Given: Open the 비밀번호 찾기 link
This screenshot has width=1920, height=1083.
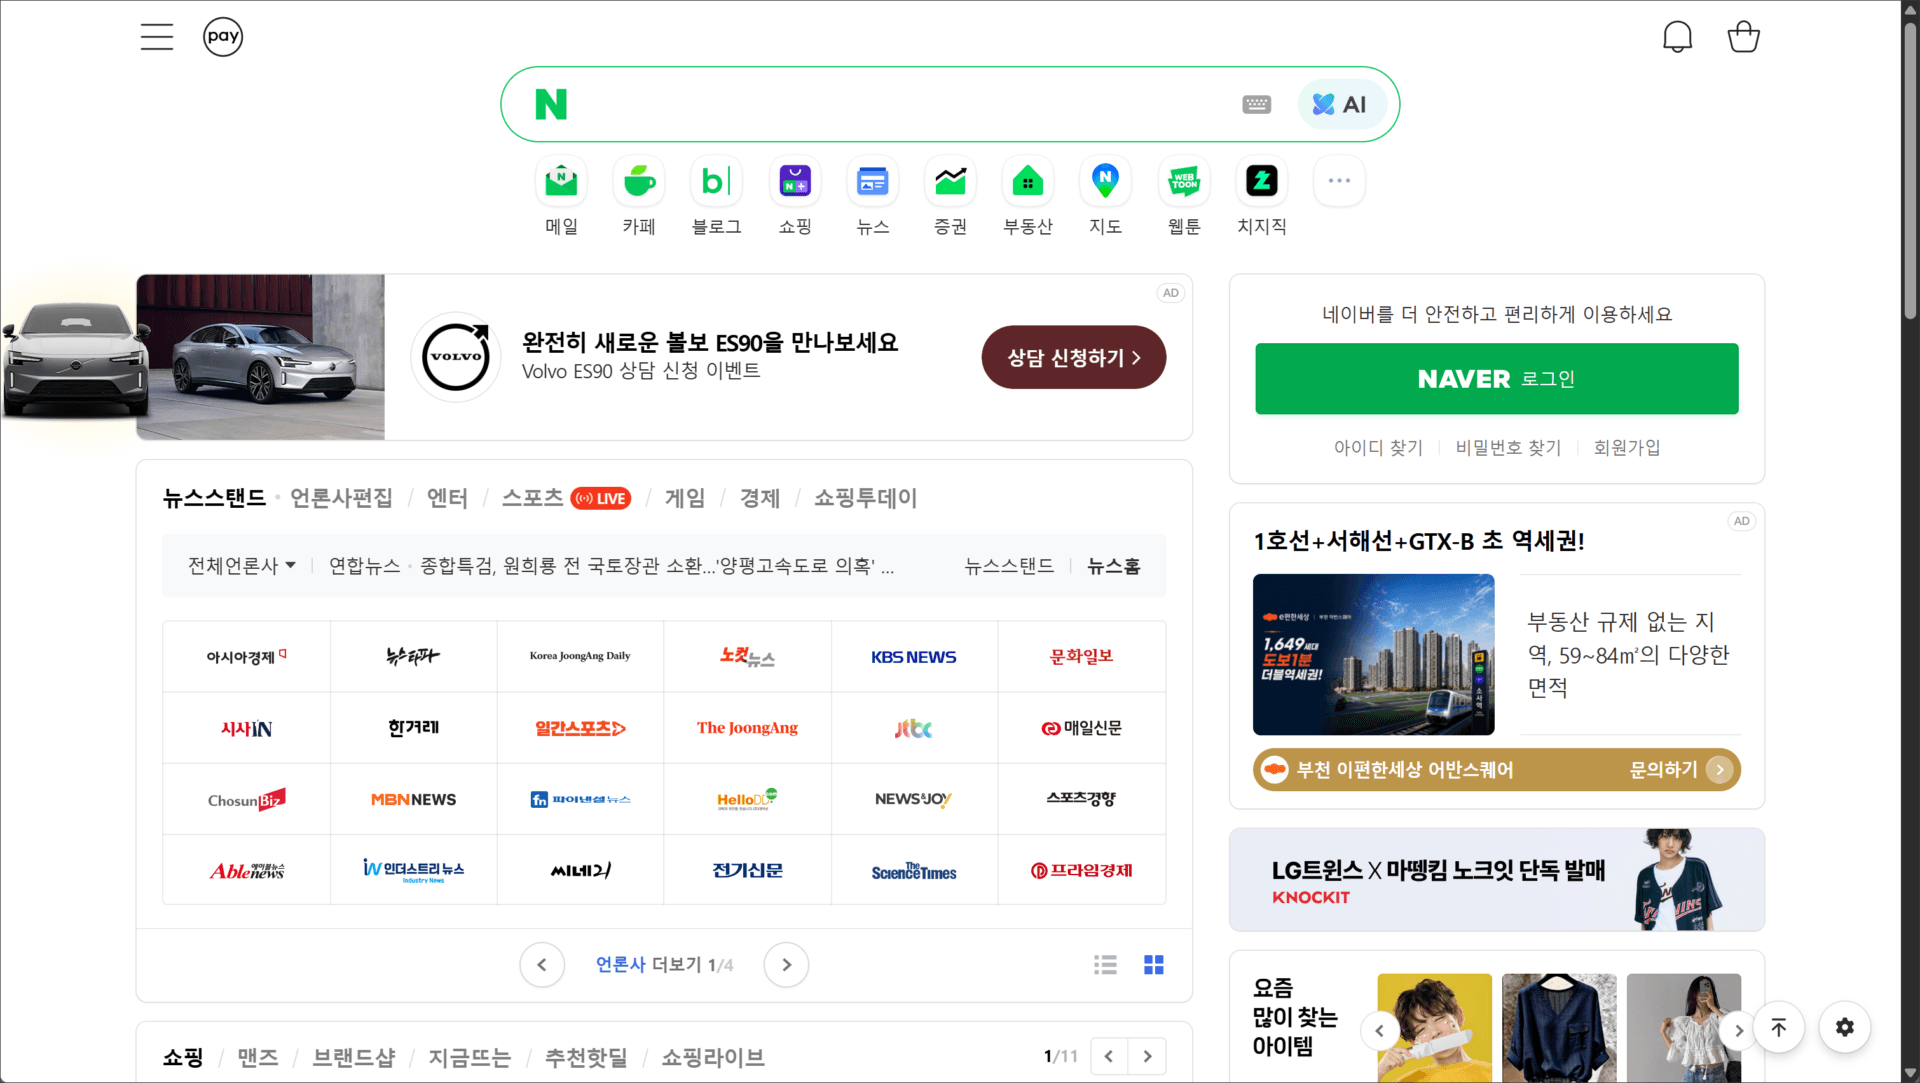Looking at the screenshot, I should click(1508, 447).
